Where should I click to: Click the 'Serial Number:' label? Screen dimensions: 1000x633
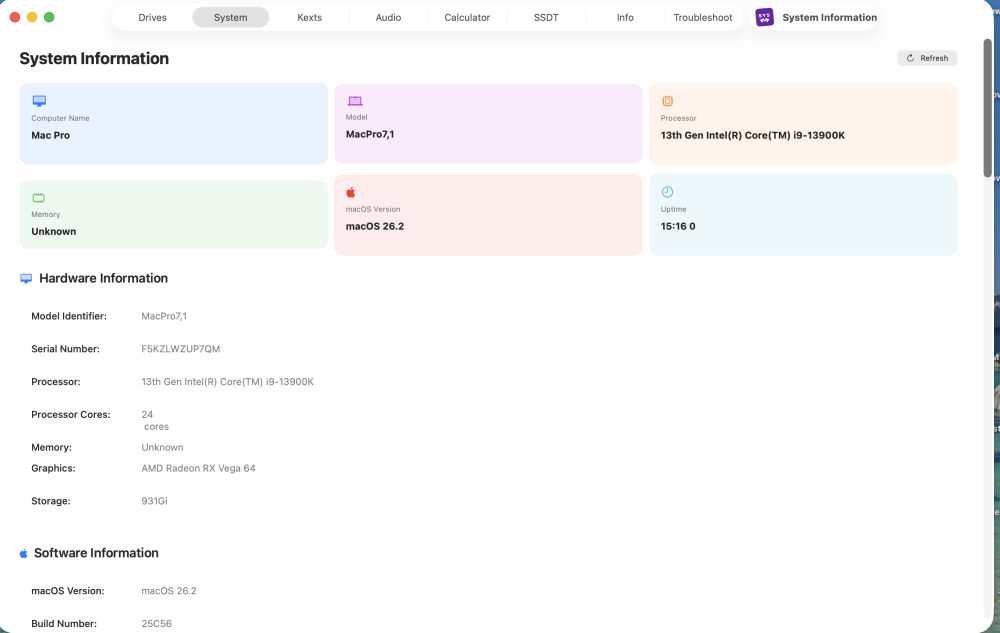point(65,349)
